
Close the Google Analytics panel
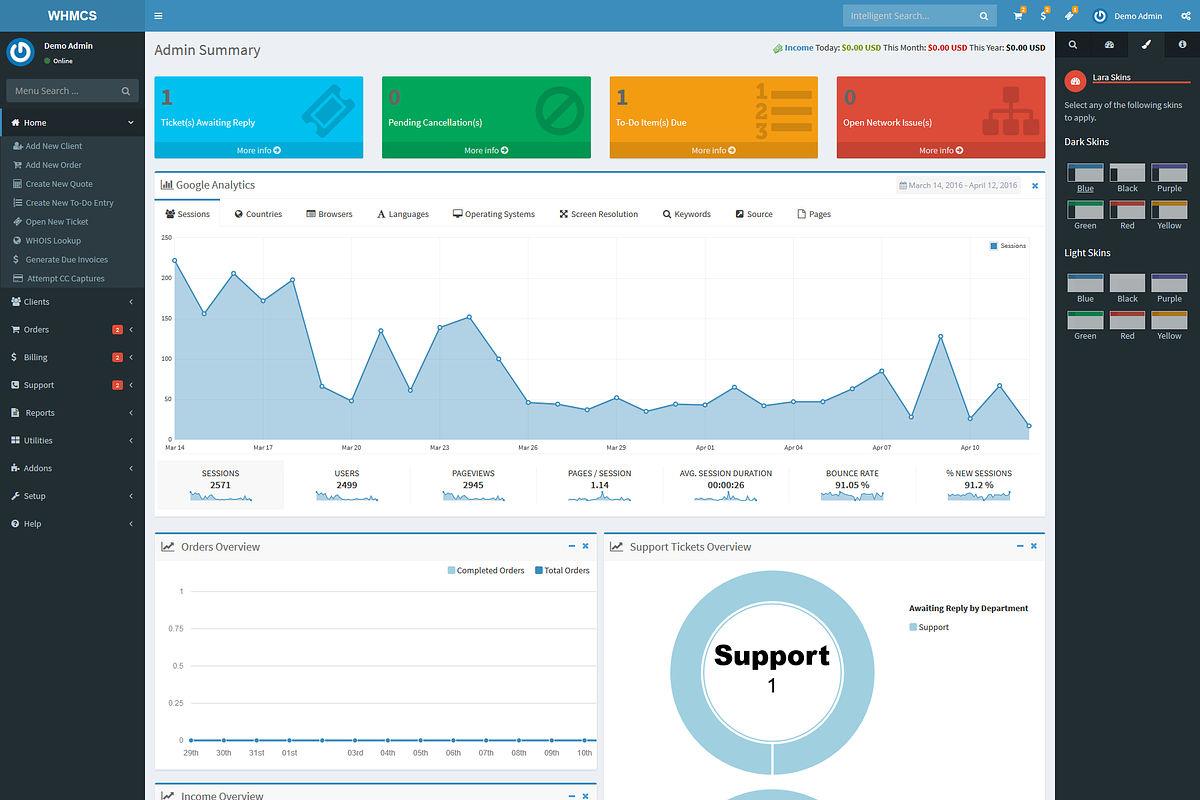point(1035,186)
